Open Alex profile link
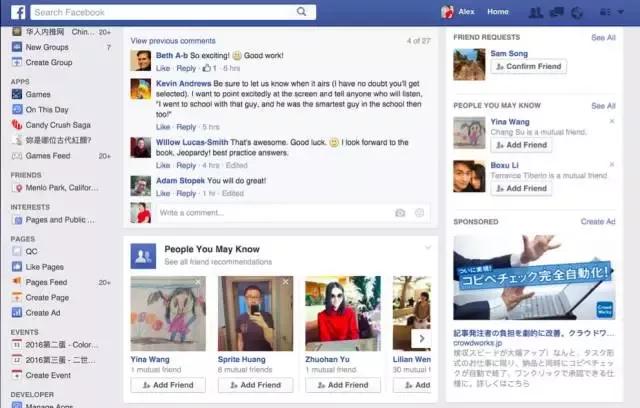The height and width of the screenshot is (408, 640). coord(466,12)
